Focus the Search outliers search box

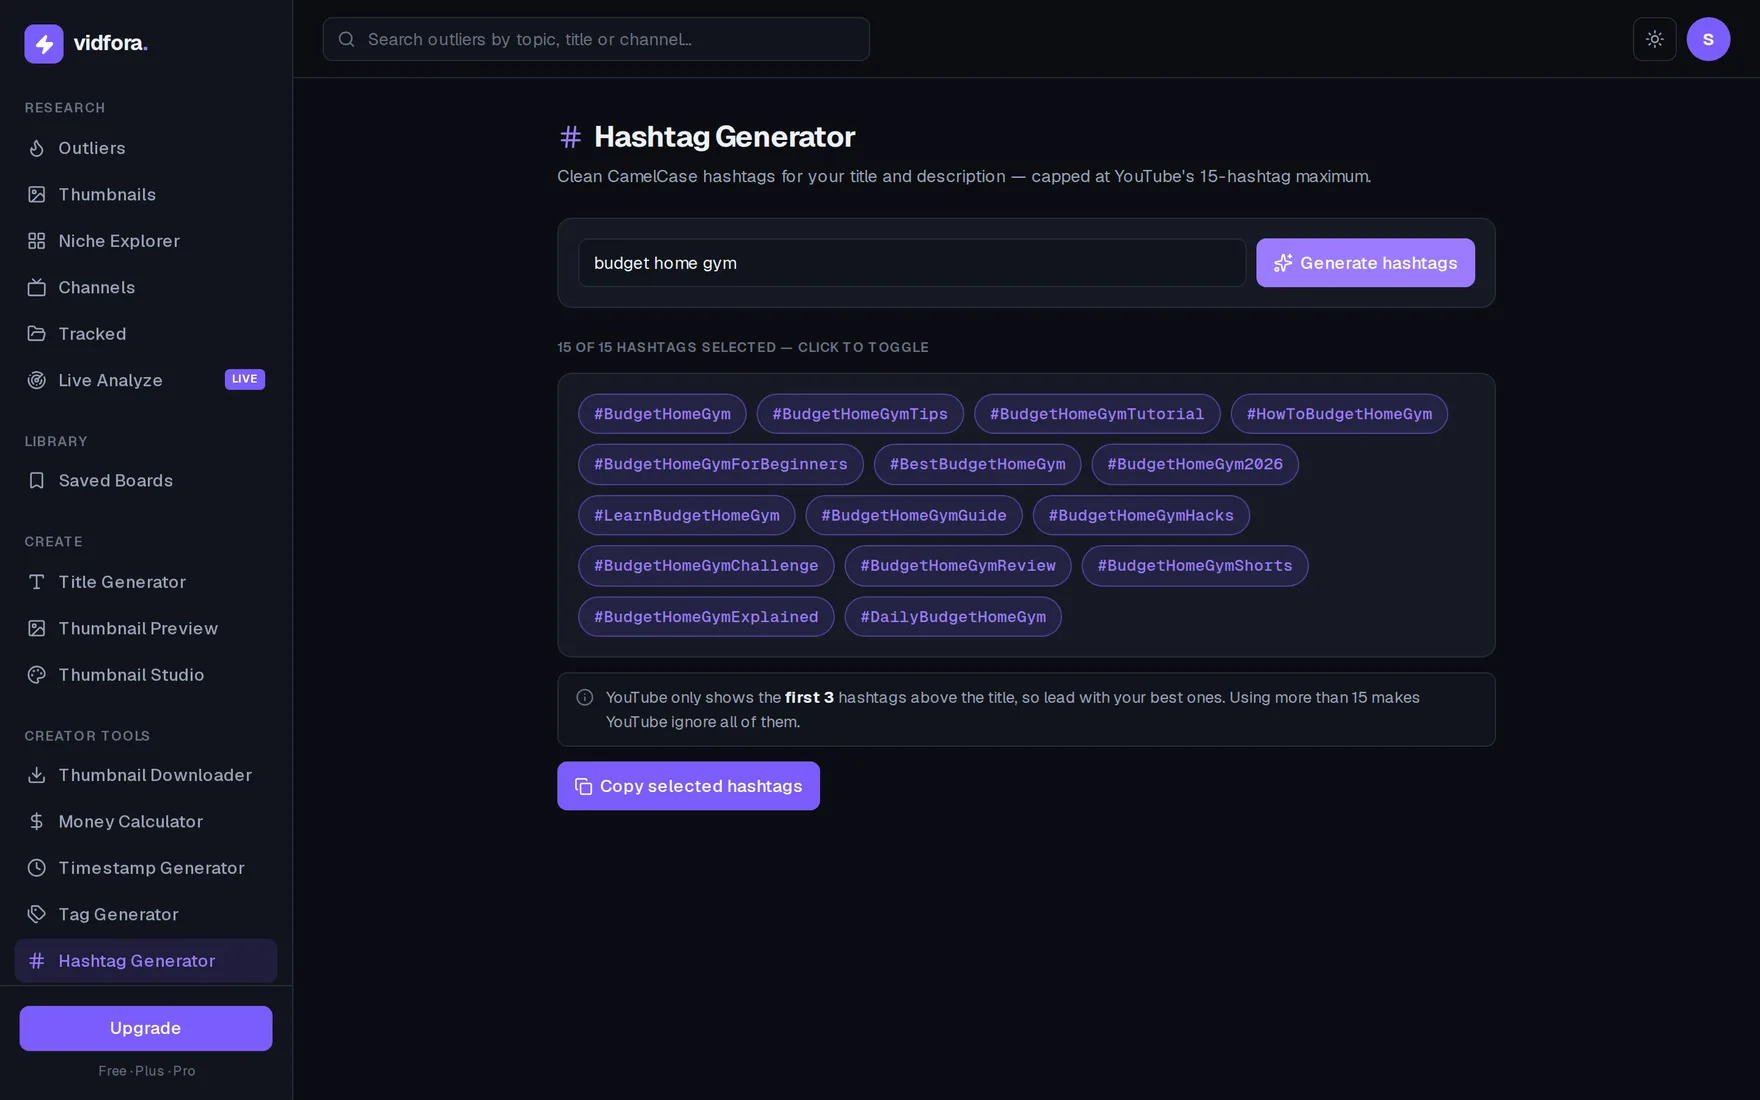[596, 39]
